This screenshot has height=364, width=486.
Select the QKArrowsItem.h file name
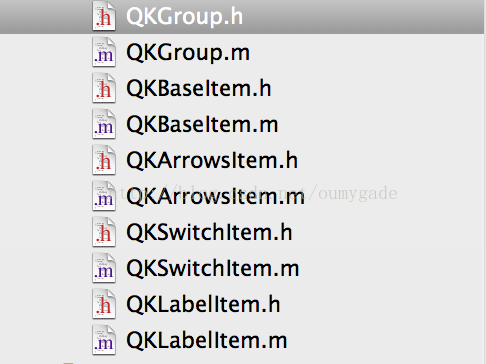(x=212, y=160)
